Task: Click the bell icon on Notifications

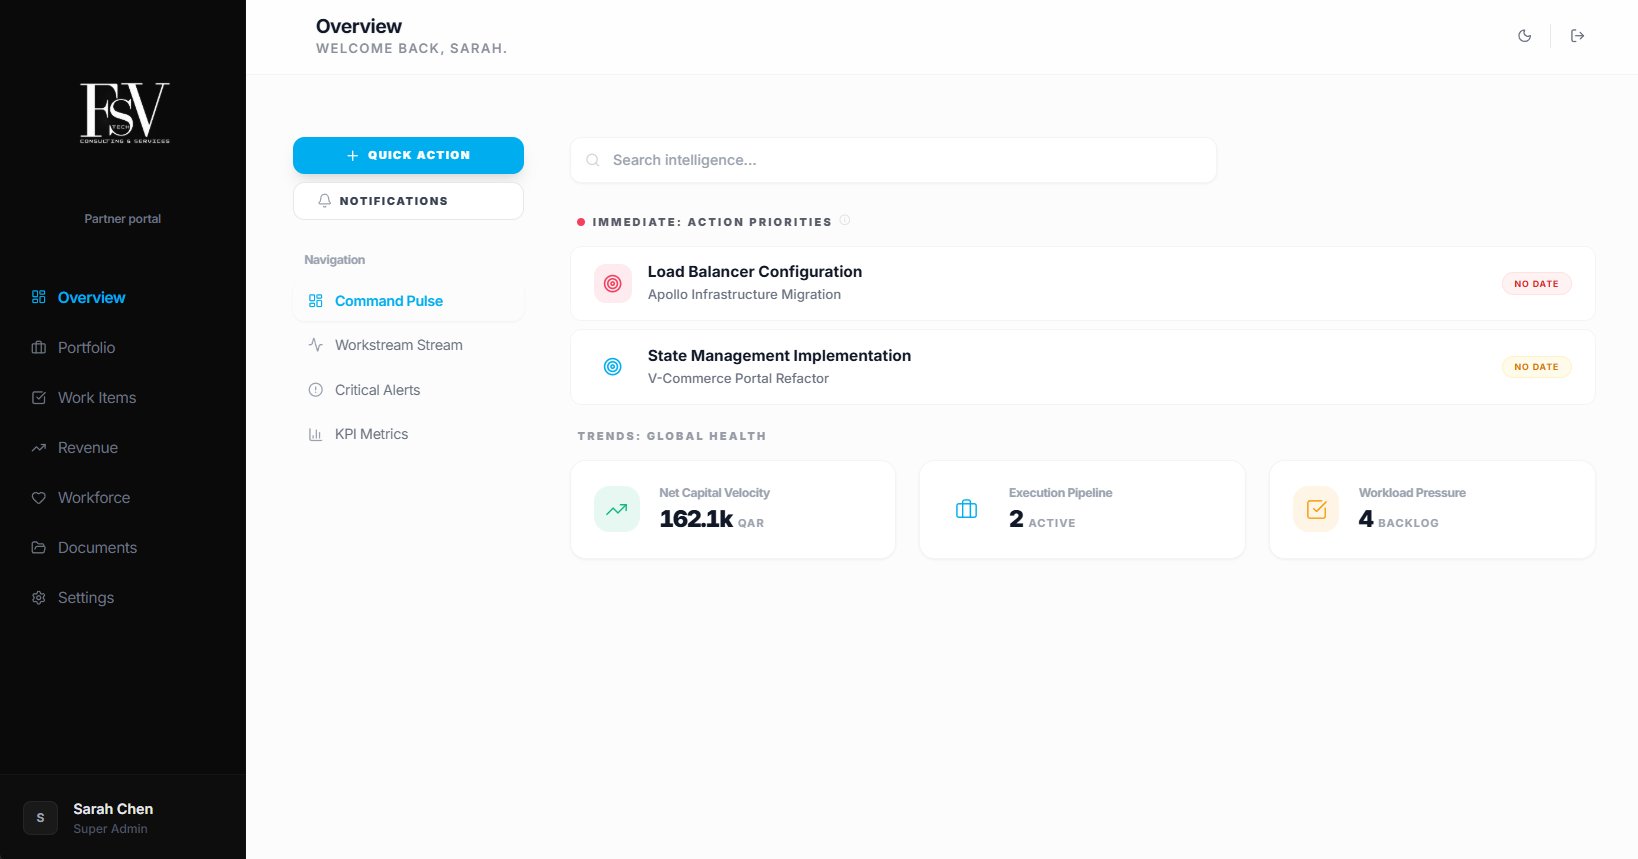Action: tap(324, 201)
